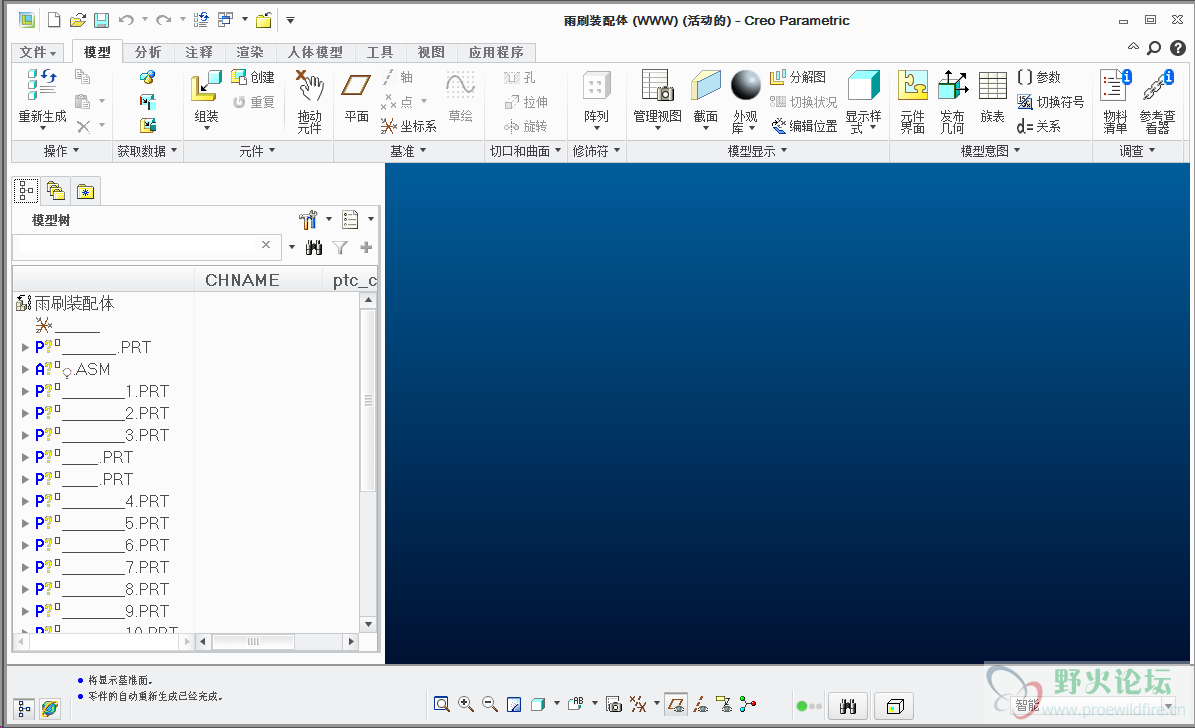Open 参考查看器 reference viewer

(1158, 101)
